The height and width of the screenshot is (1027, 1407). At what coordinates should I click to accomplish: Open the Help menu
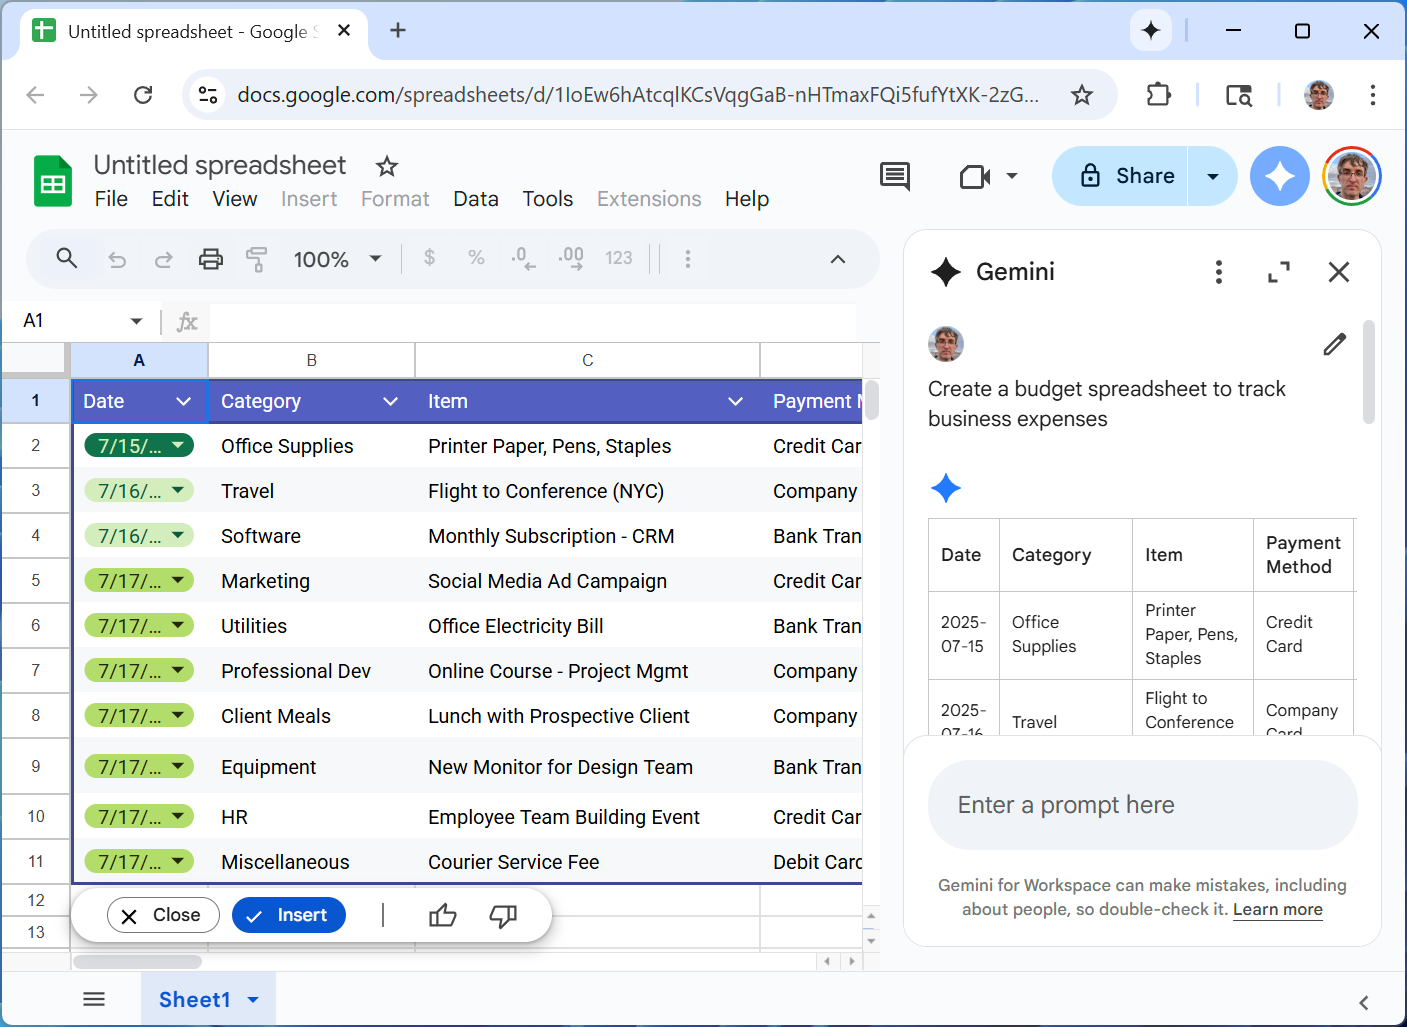point(747,199)
